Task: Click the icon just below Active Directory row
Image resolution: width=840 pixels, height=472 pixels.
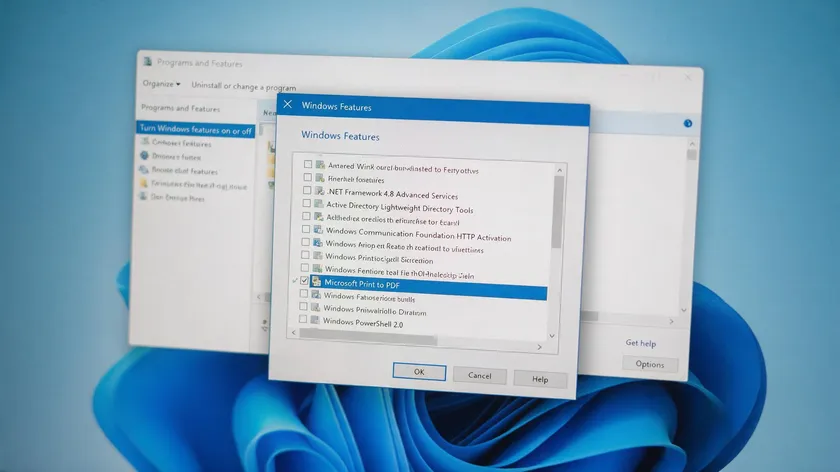Action: (319, 216)
